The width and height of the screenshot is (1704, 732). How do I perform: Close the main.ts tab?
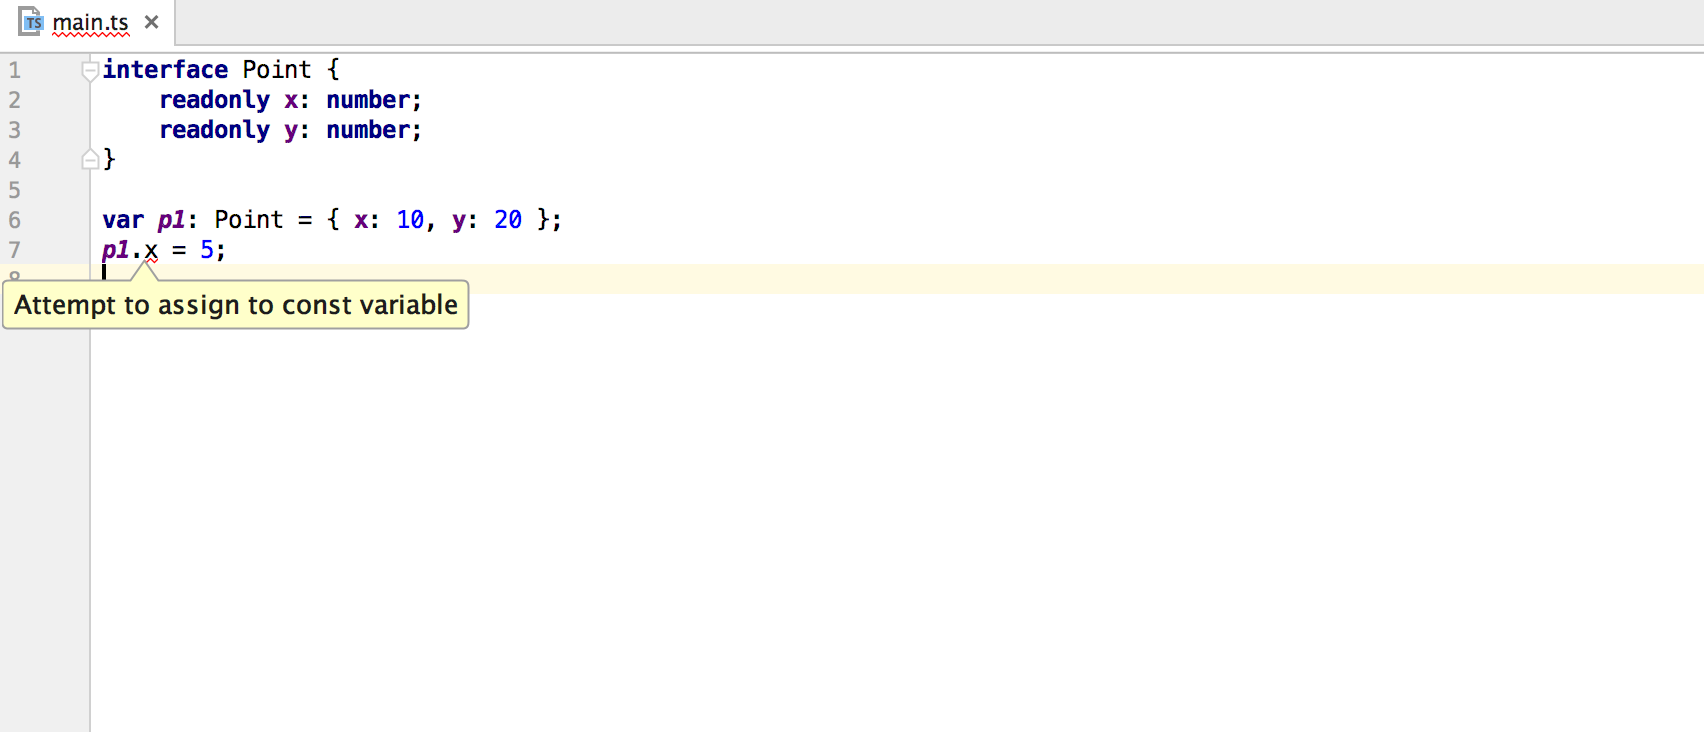click(151, 22)
